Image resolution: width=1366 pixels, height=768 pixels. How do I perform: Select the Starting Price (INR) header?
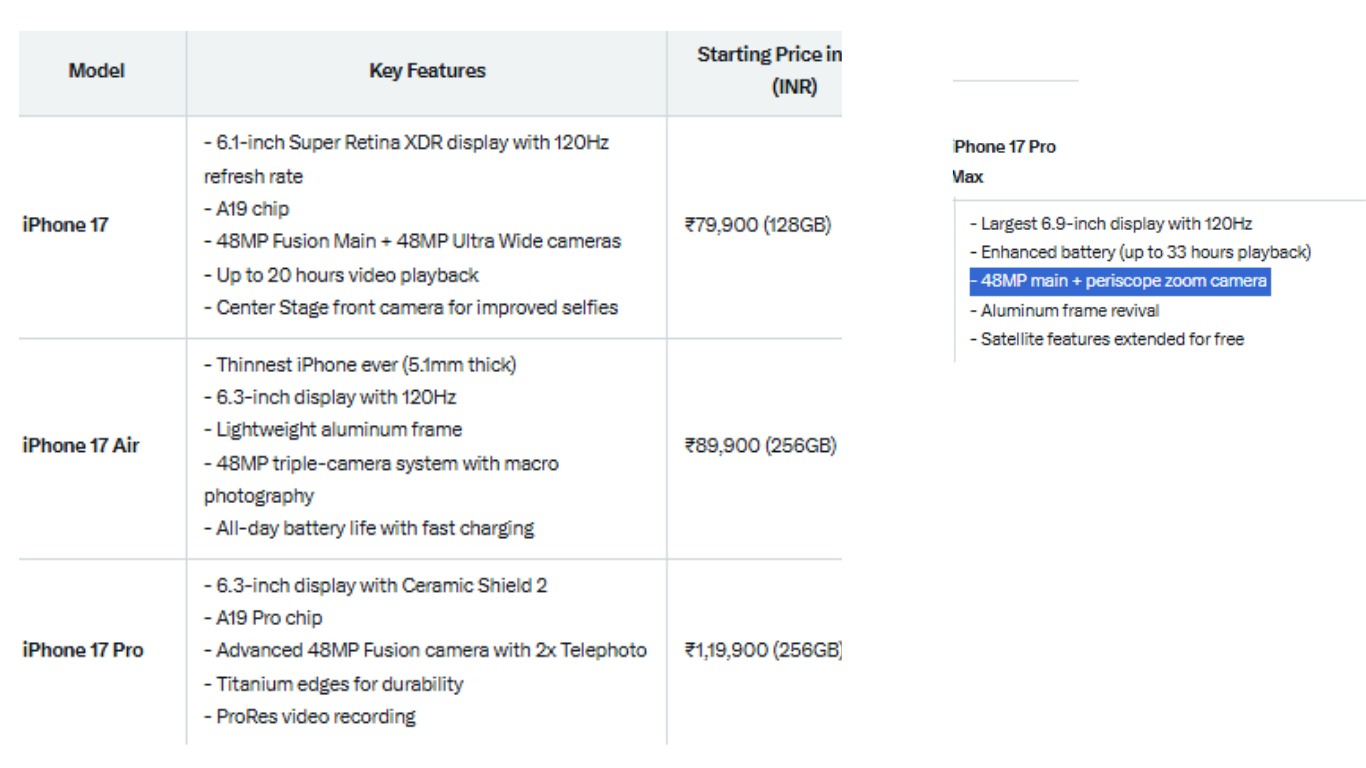click(768, 71)
